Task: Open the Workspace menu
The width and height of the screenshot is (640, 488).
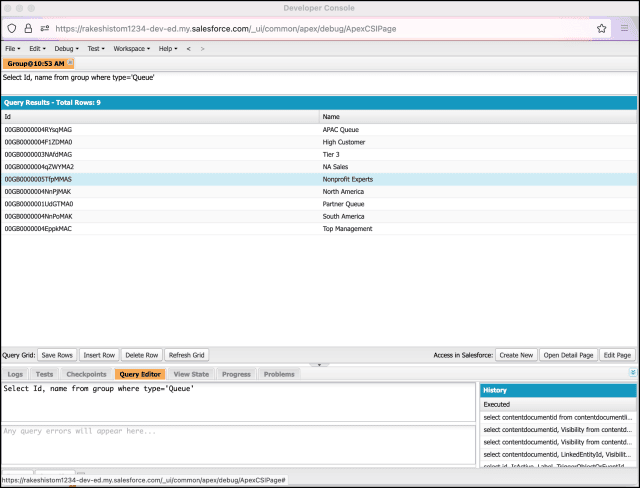Action: [x=131, y=49]
